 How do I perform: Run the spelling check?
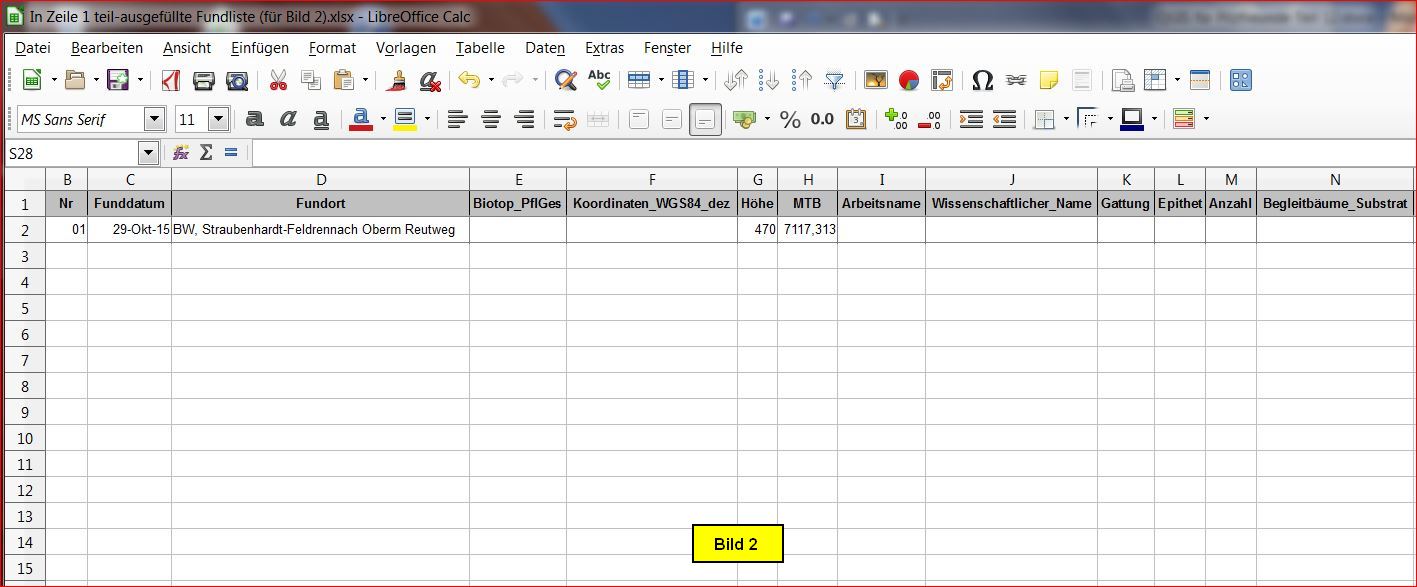[599, 80]
